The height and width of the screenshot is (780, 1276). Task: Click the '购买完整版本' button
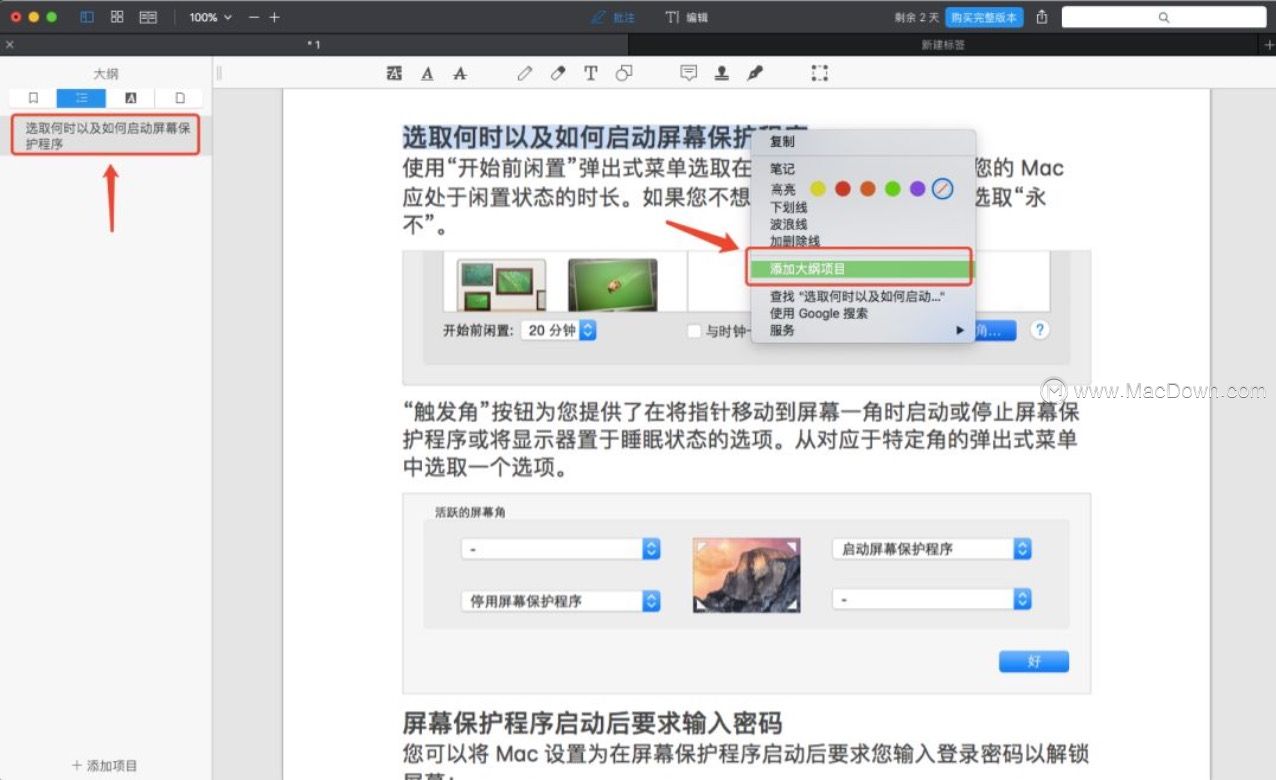click(985, 17)
